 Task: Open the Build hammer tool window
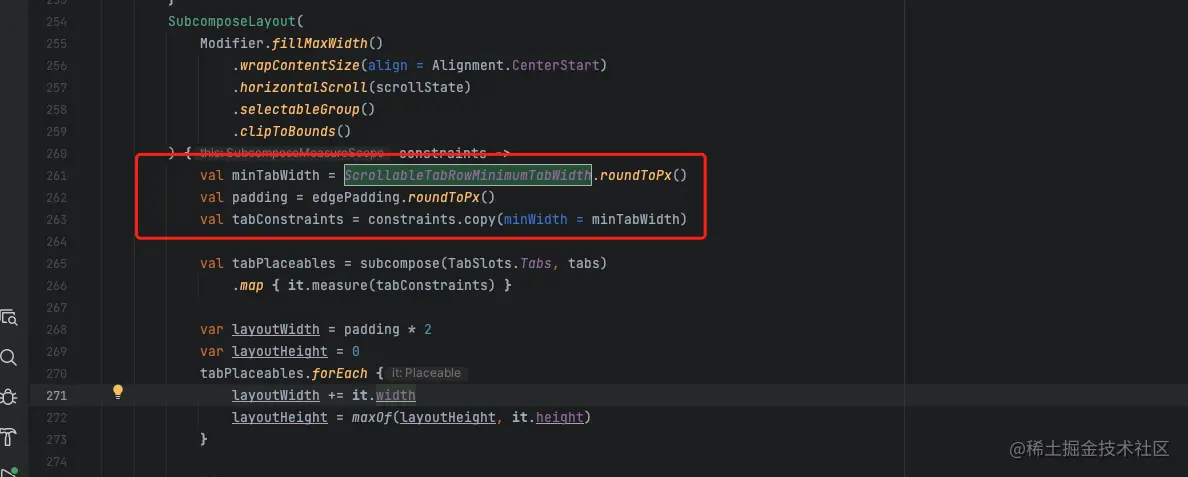tap(8, 437)
